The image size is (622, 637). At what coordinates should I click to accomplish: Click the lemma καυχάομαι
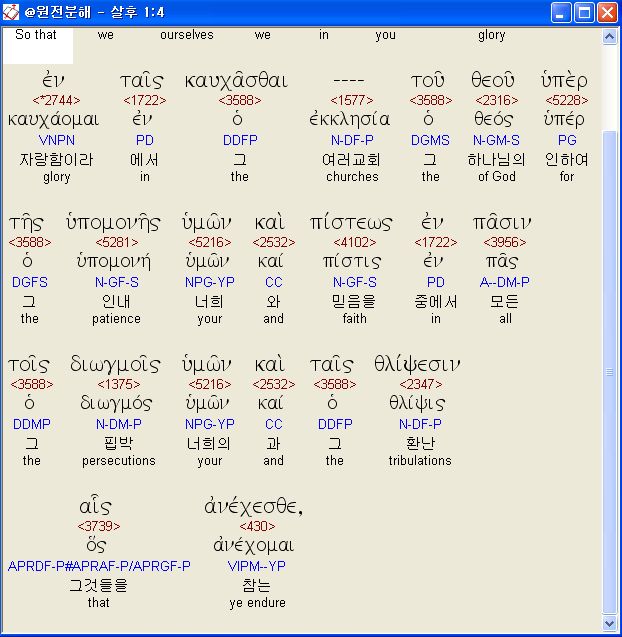click(54, 120)
